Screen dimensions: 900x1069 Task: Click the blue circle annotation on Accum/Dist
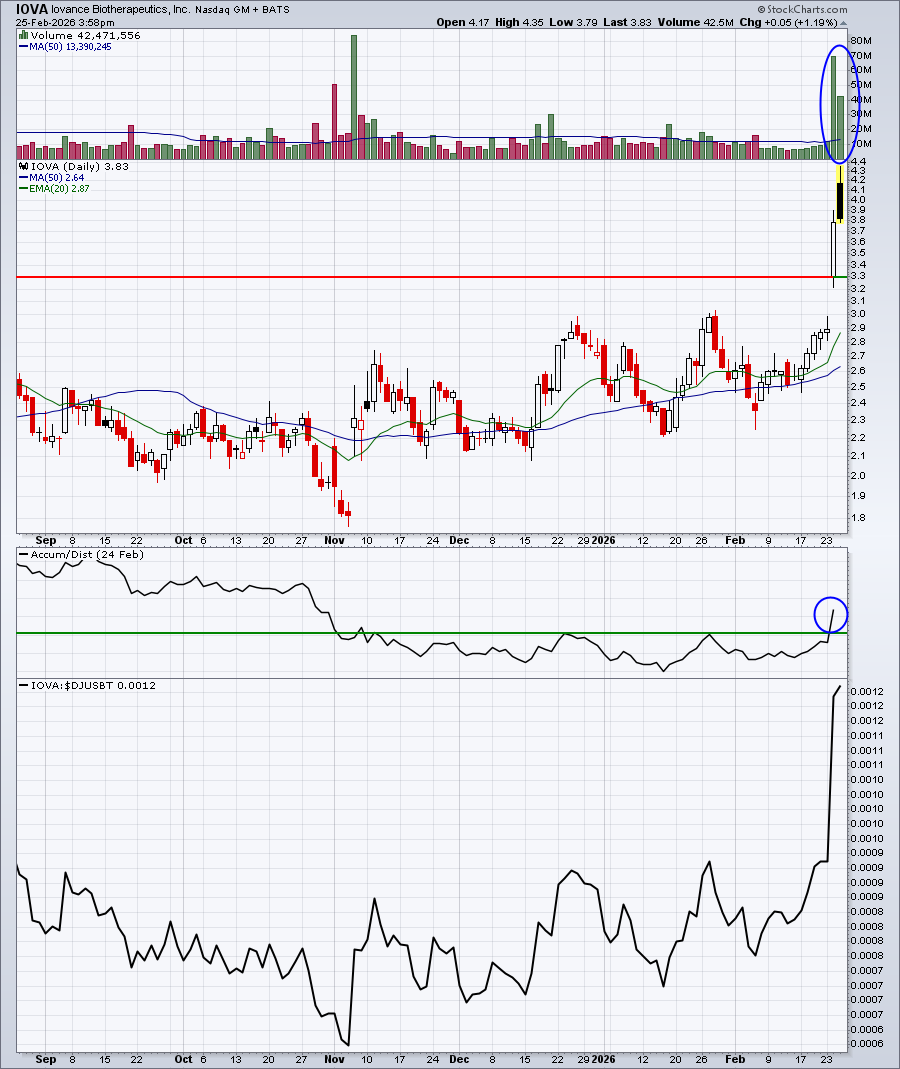click(830, 614)
